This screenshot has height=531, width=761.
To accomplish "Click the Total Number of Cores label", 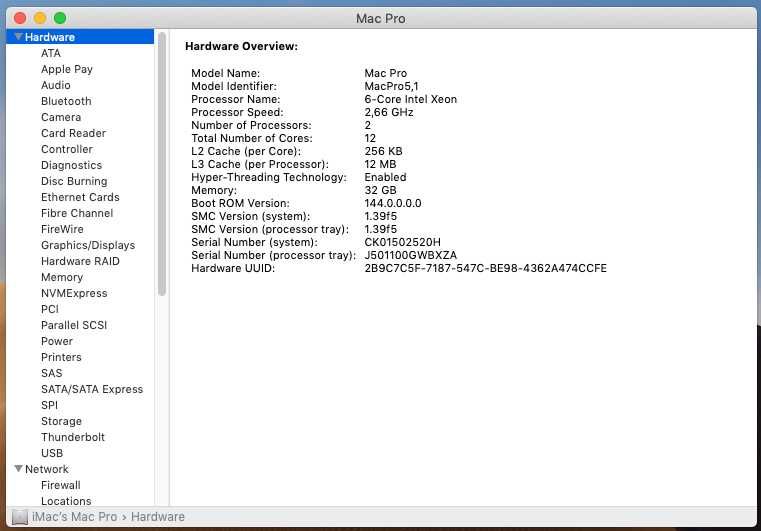I will click(x=252, y=138).
